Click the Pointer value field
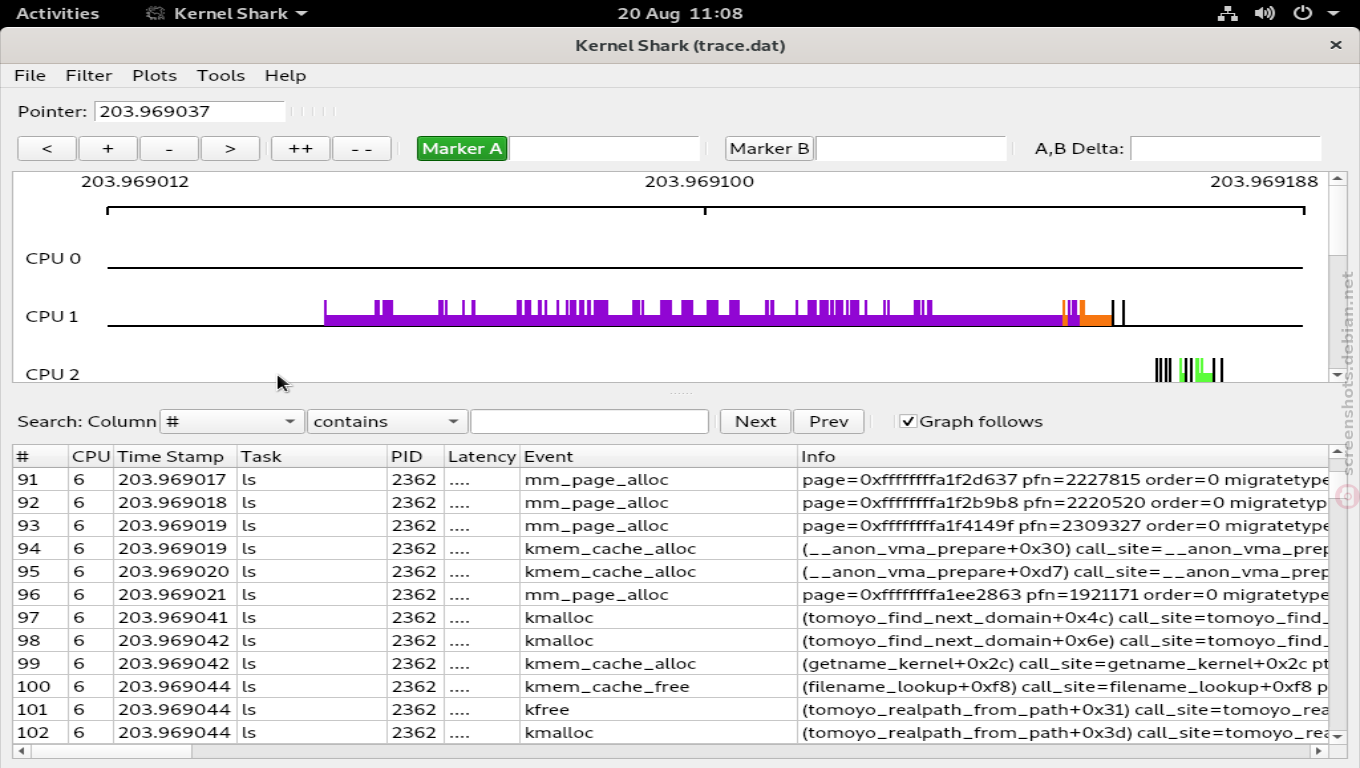The image size is (1360, 768). coord(190,111)
